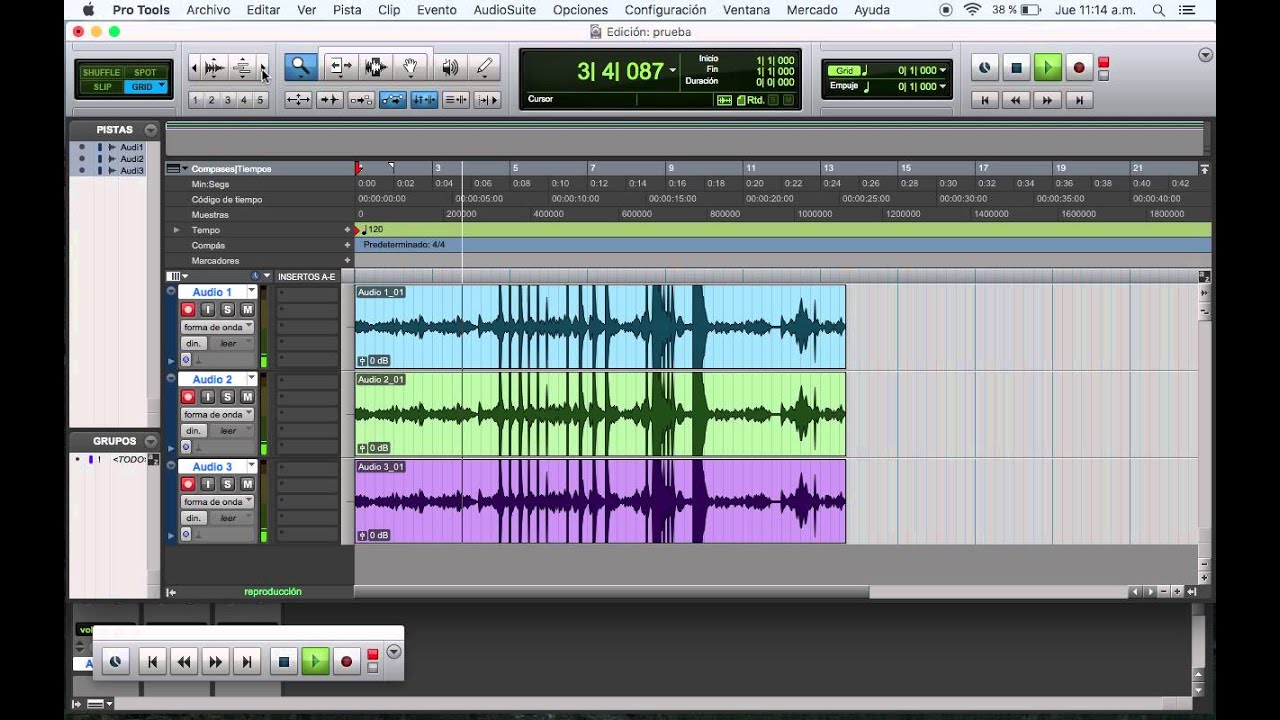Open the Pista menu
This screenshot has width=1280, height=720.
(347, 10)
